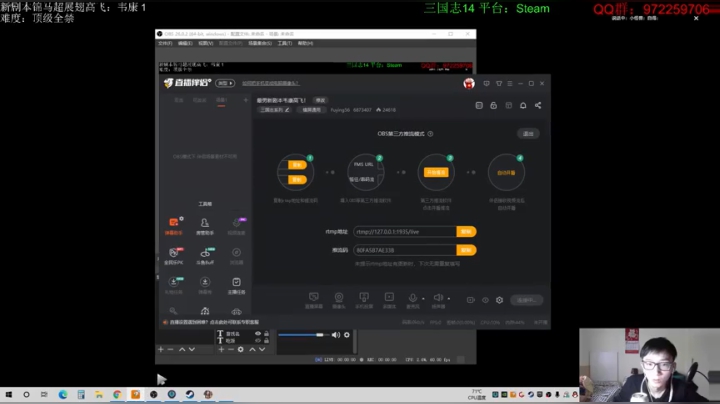Click the lock icon in the header row
Screen dimensions: 720x404
pos(494,106)
